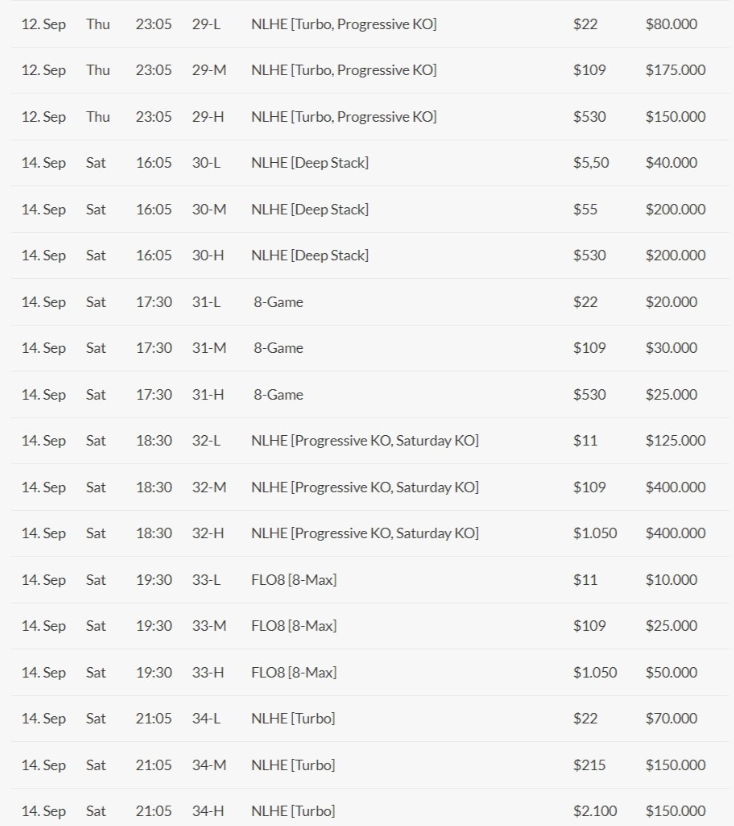Select the $175.000 guarantee amount

[675, 70]
